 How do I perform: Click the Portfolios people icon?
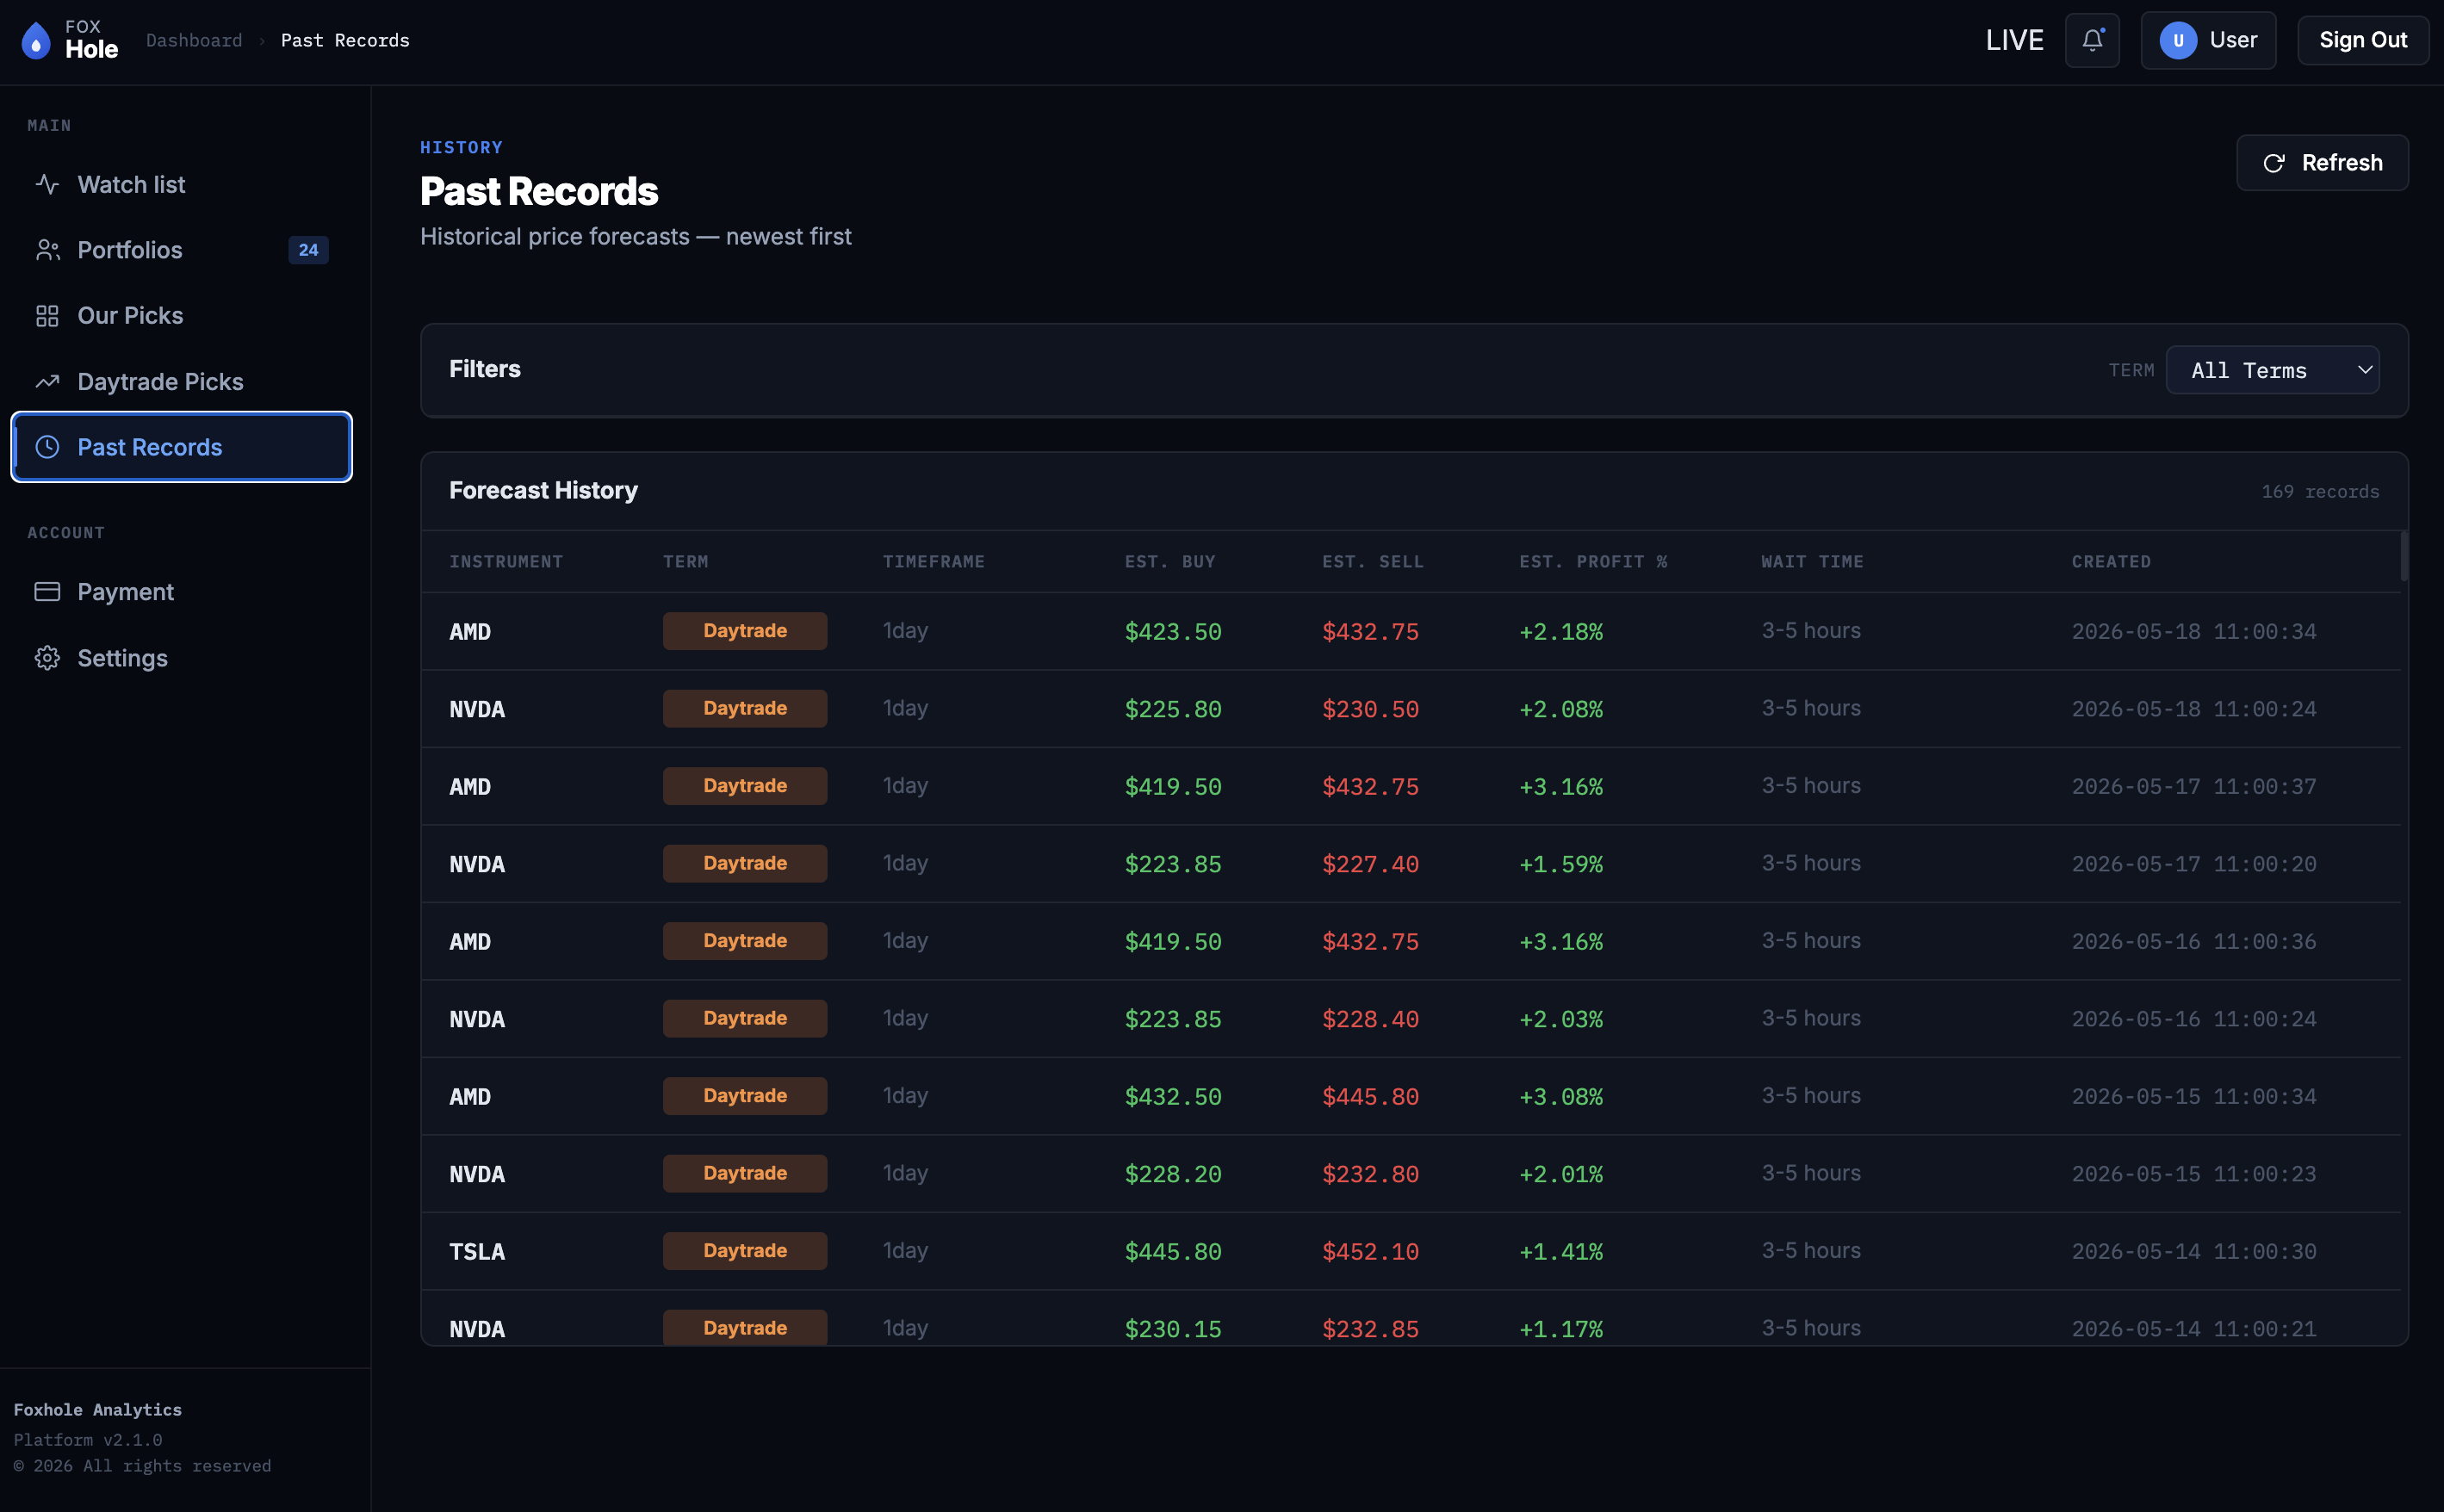coord(47,250)
